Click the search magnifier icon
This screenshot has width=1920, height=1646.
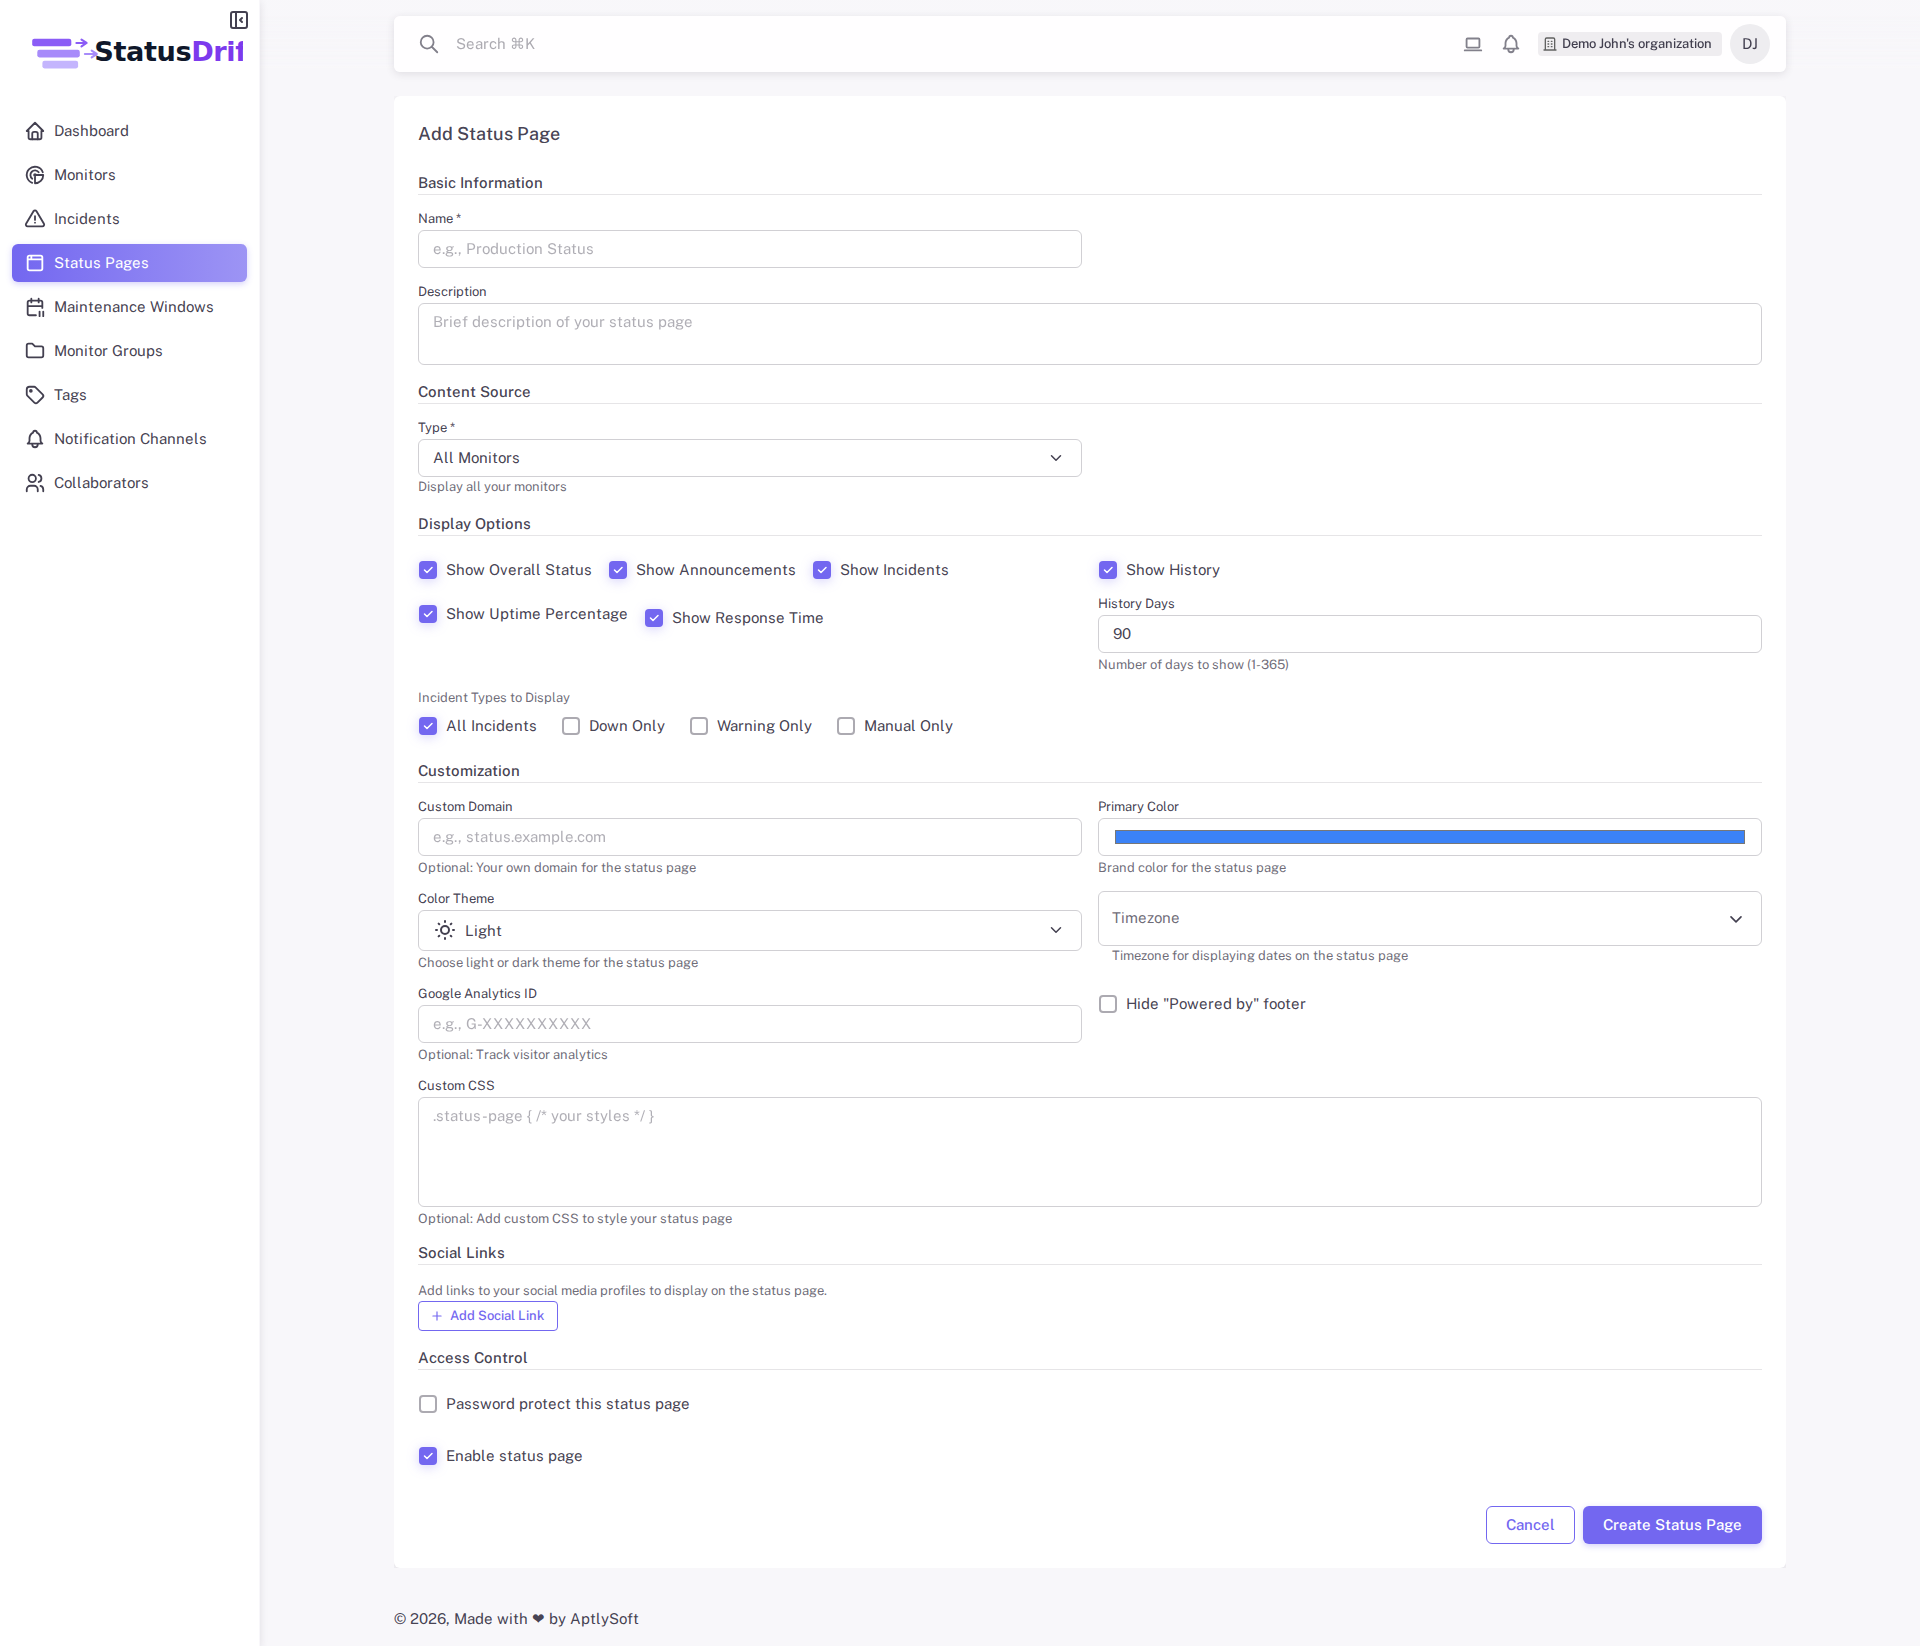pyautogui.click(x=429, y=44)
